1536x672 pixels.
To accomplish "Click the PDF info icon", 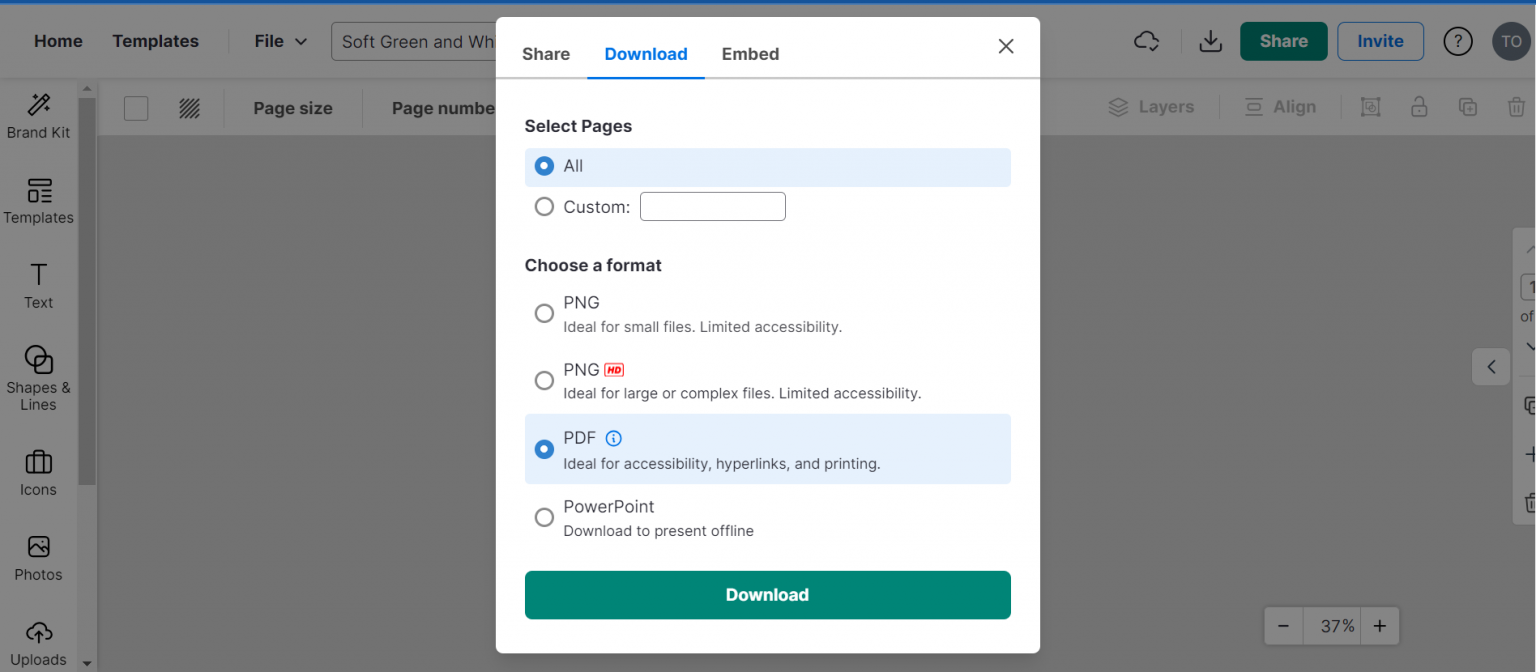I will coord(614,438).
